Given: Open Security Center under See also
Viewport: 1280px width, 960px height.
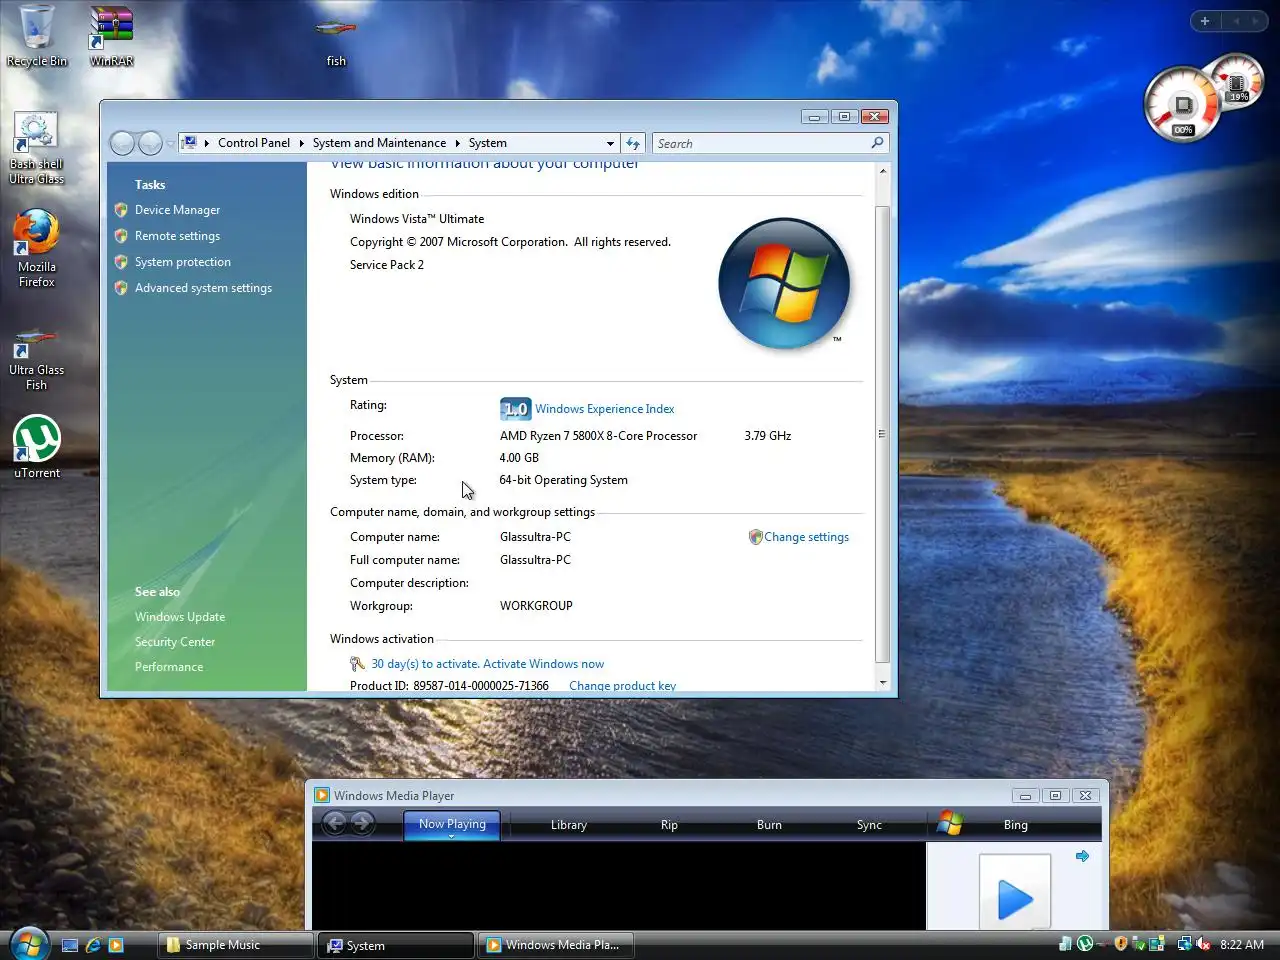Looking at the screenshot, I should pyautogui.click(x=175, y=642).
